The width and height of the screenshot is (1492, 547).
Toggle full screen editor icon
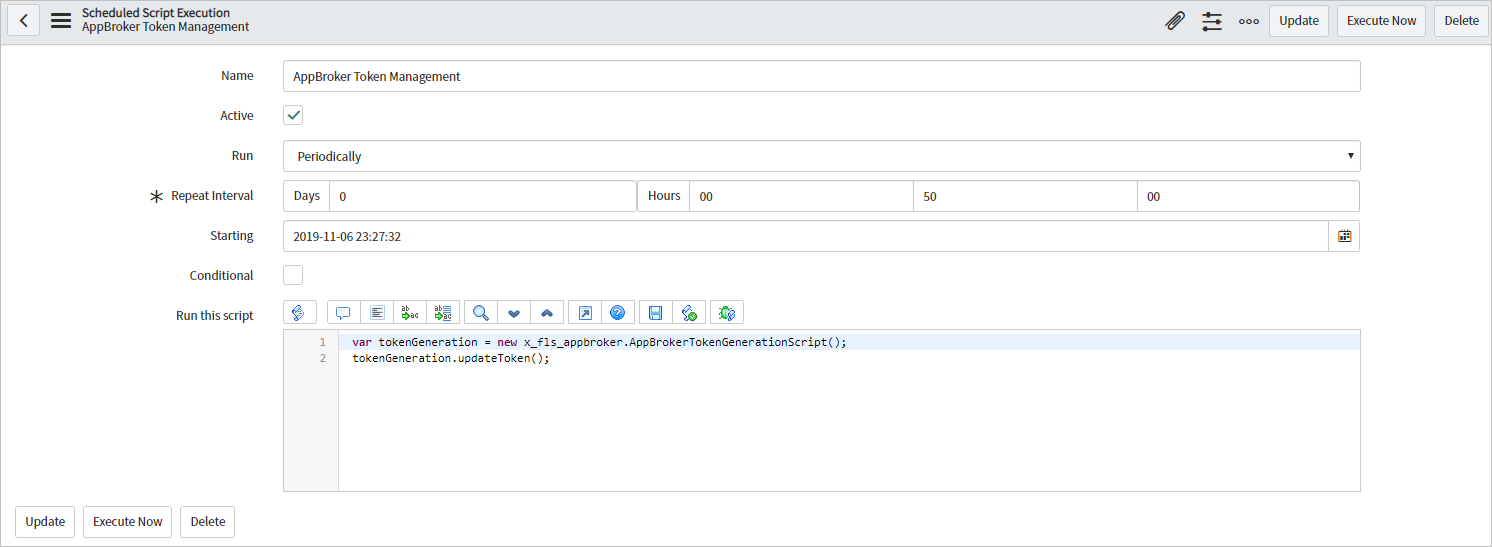[585, 312]
